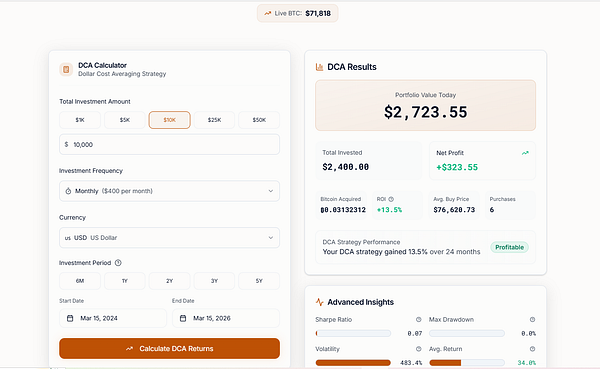Click the Start Date Mar 15, 2024 field

pyautogui.click(x=113, y=318)
